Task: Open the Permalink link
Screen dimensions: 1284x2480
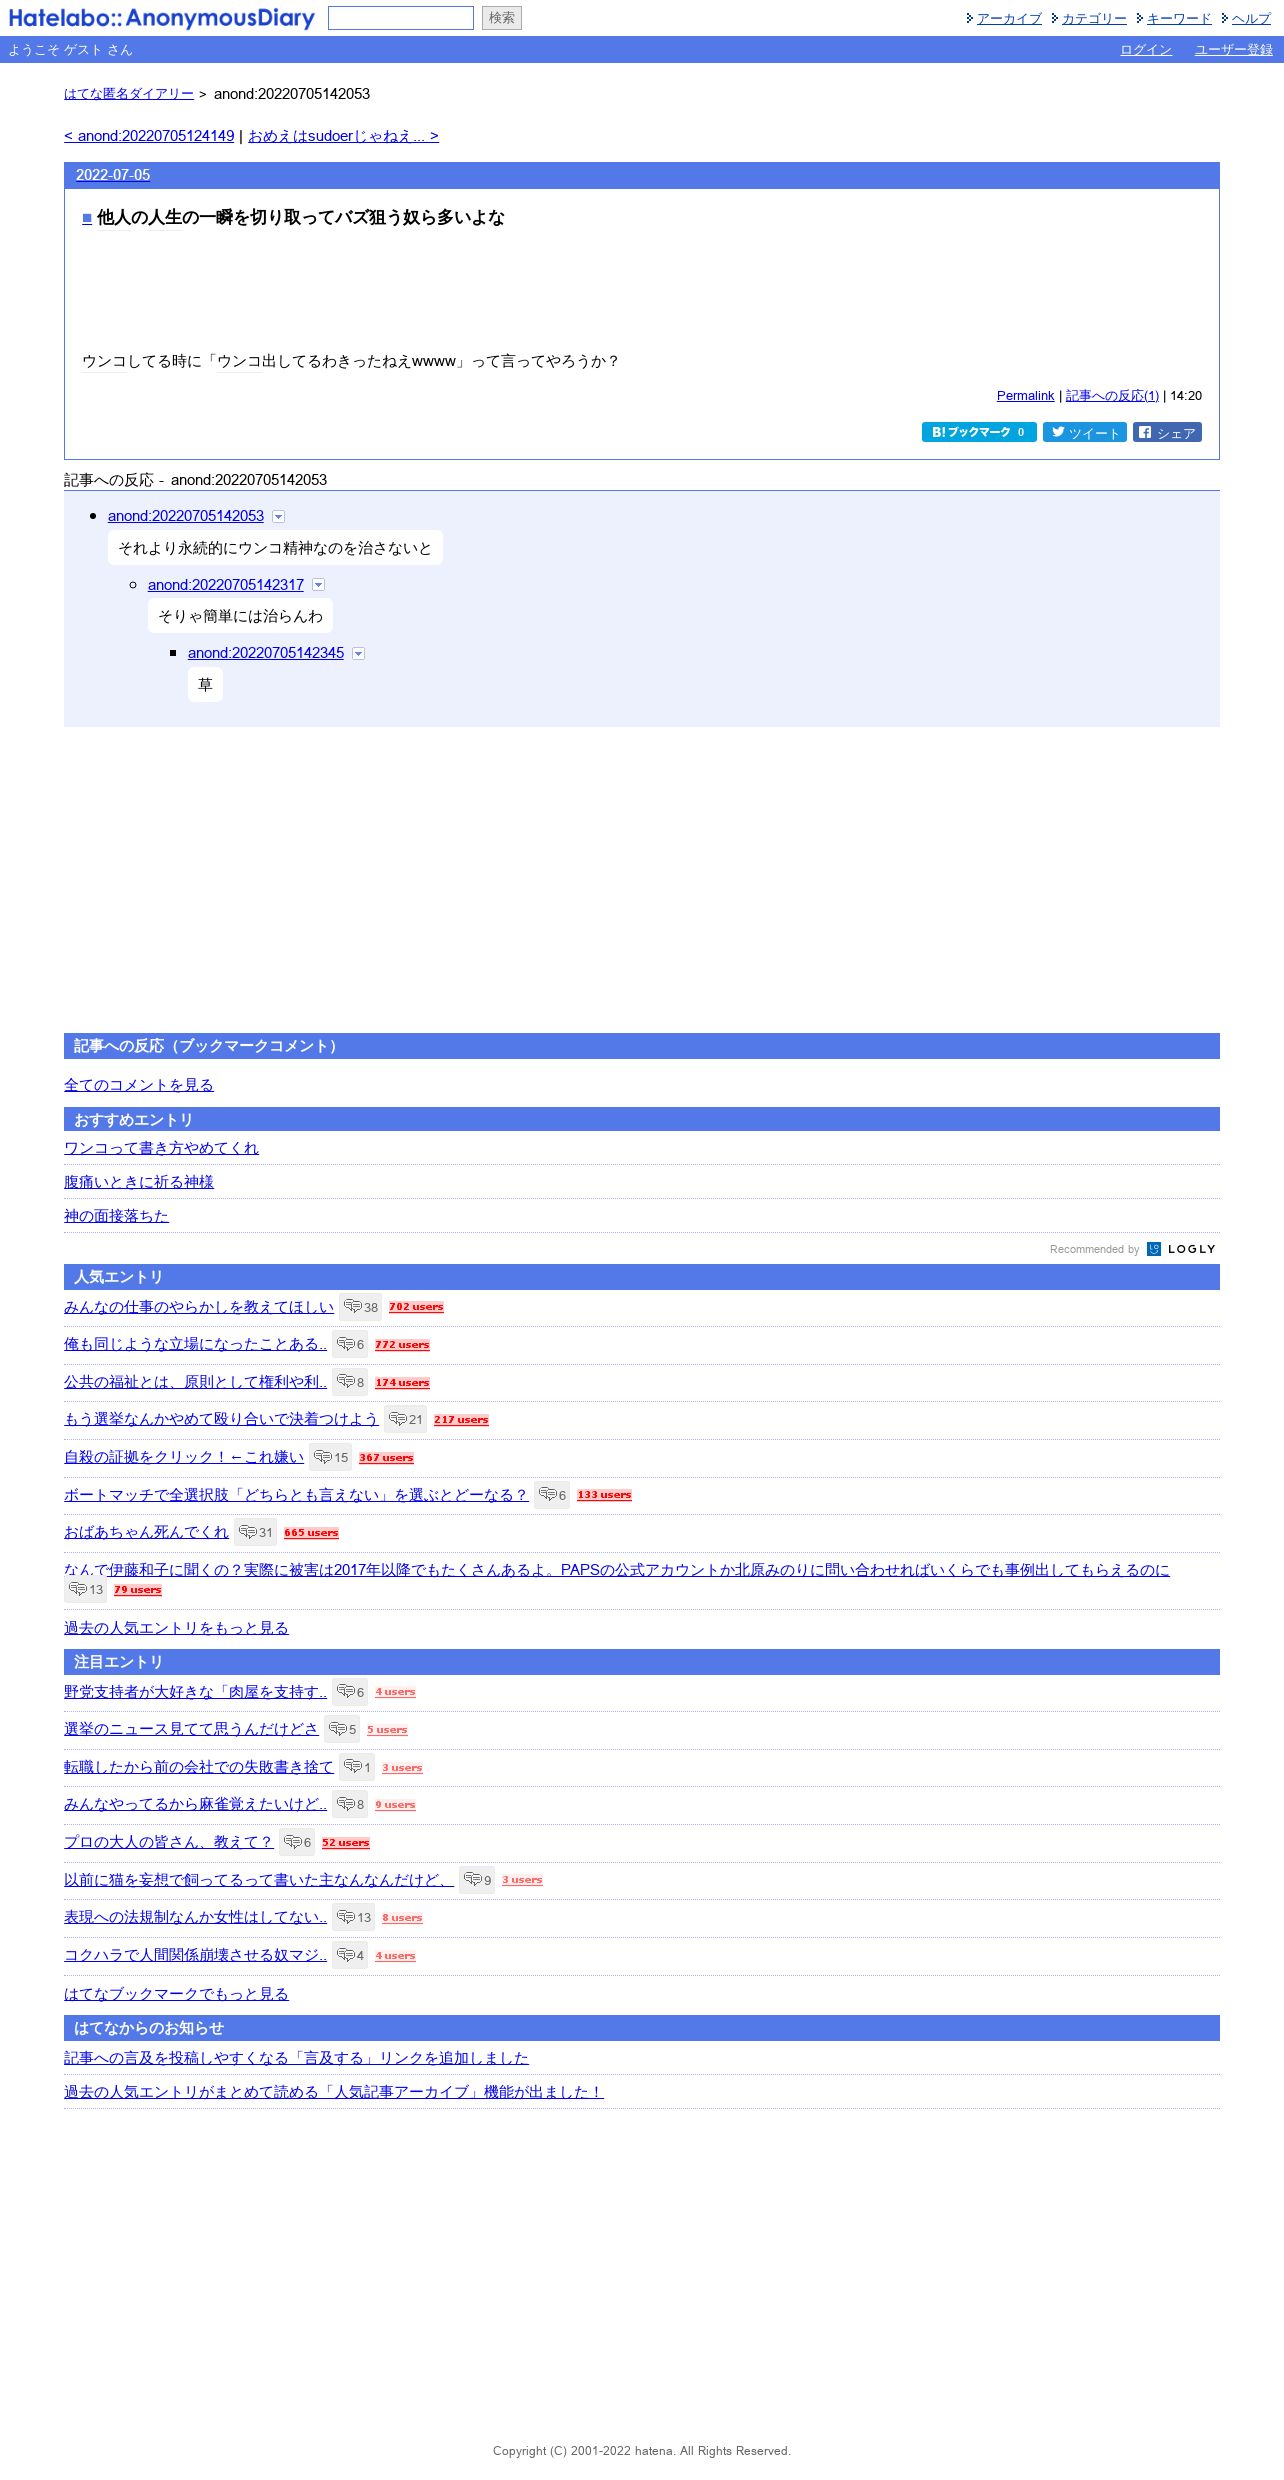Action: point(1025,396)
